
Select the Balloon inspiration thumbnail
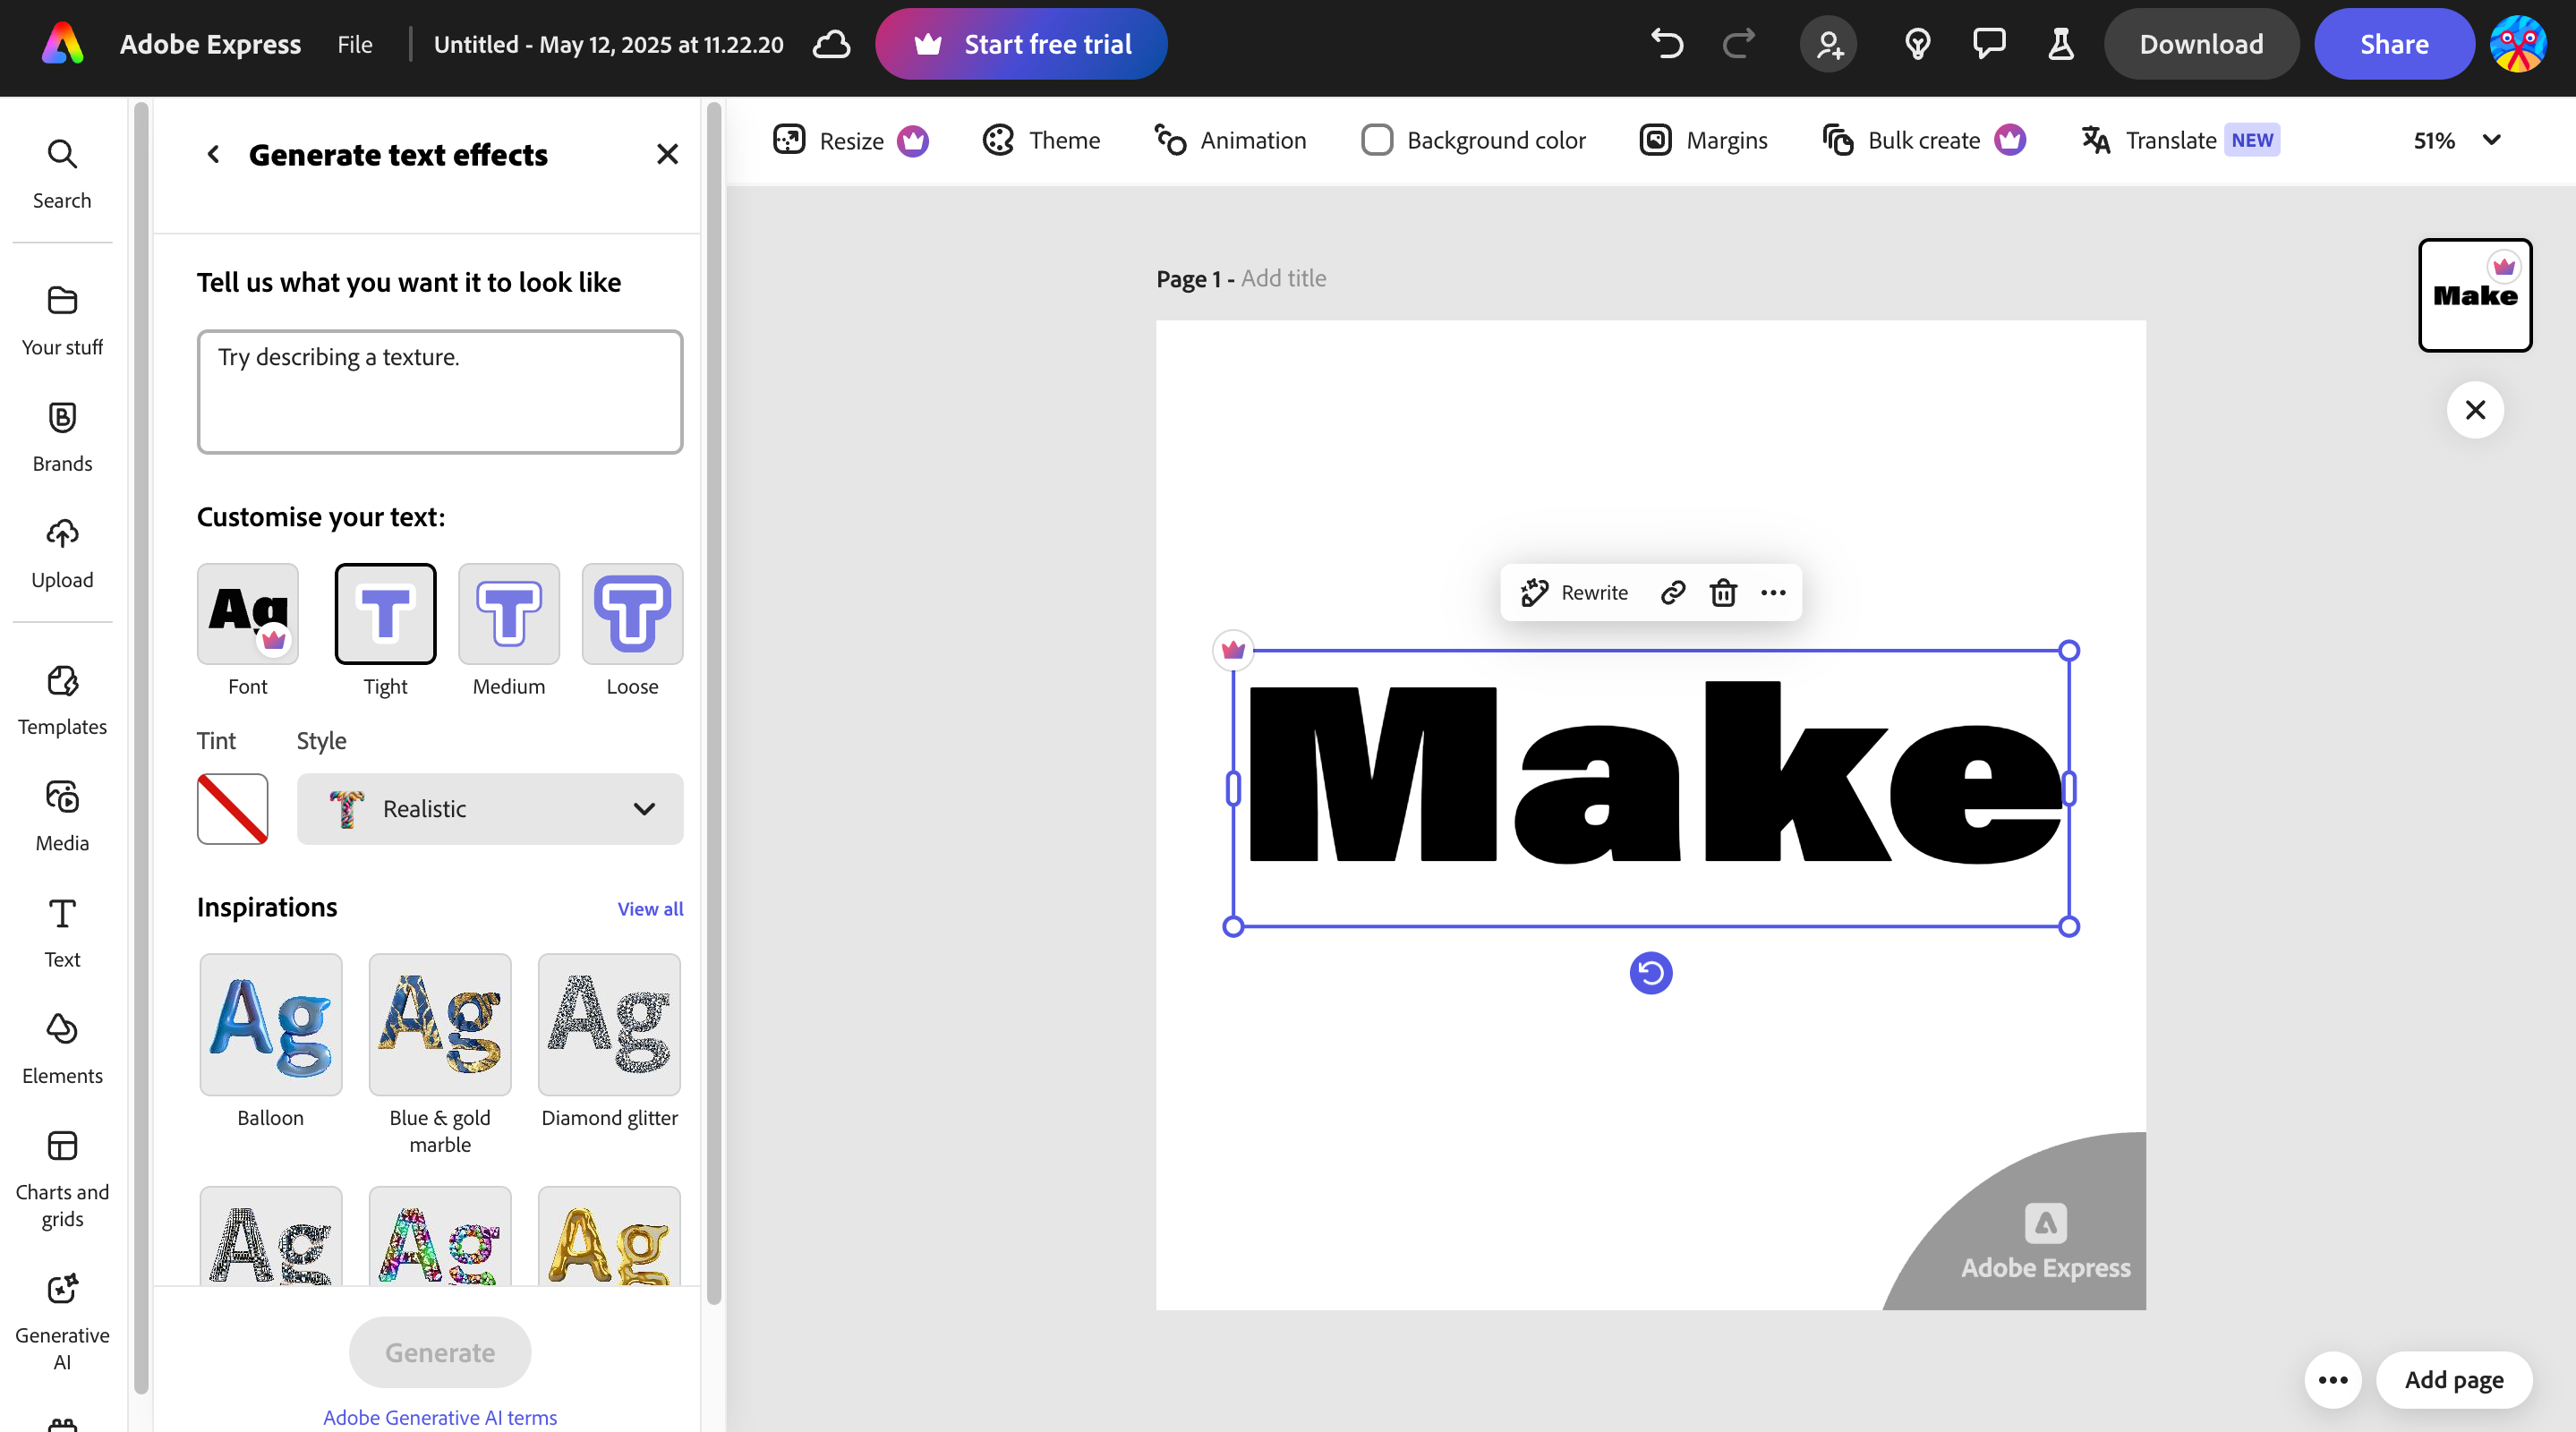click(x=270, y=1025)
